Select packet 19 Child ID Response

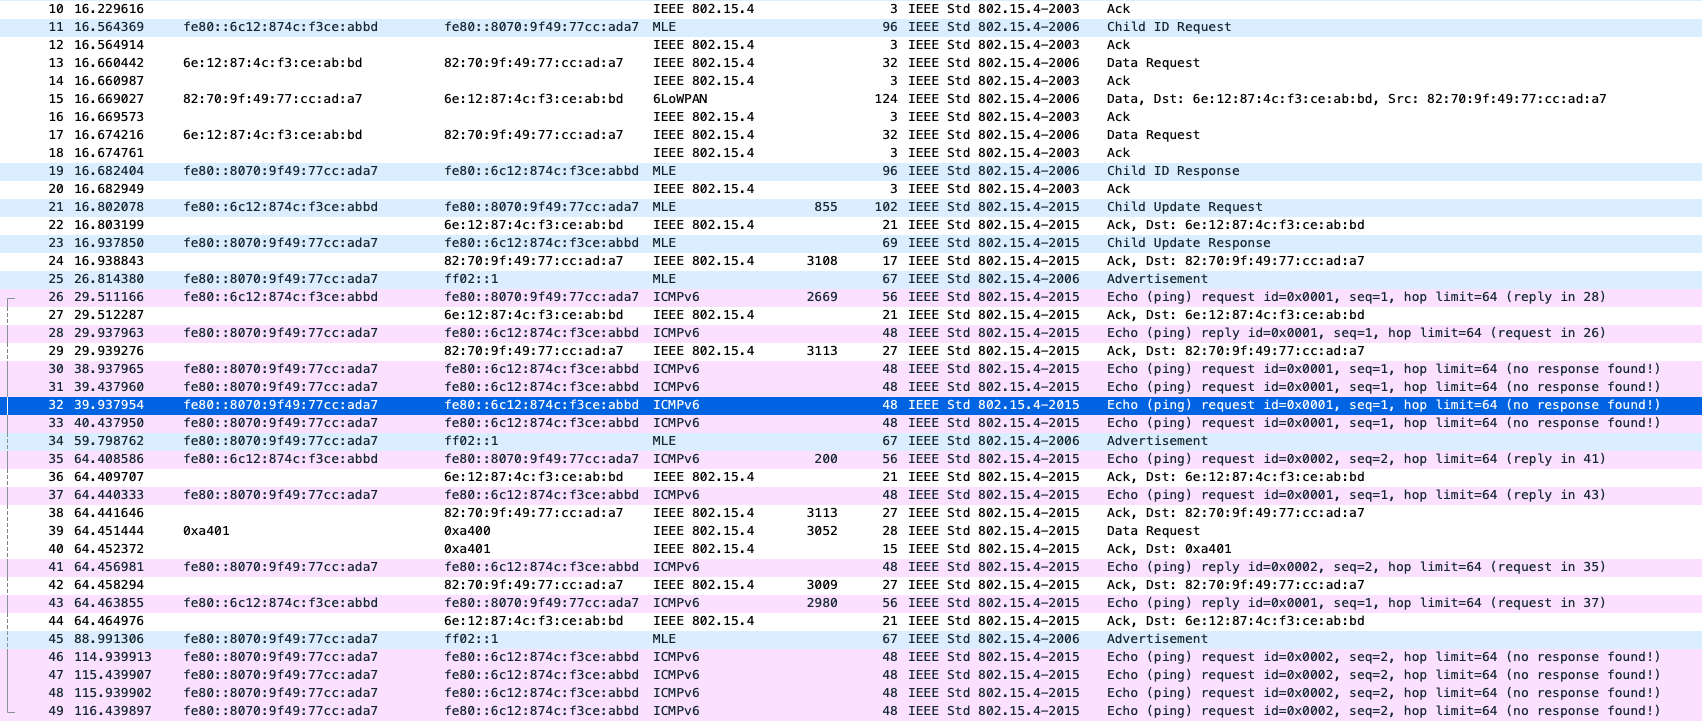(851, 171)
